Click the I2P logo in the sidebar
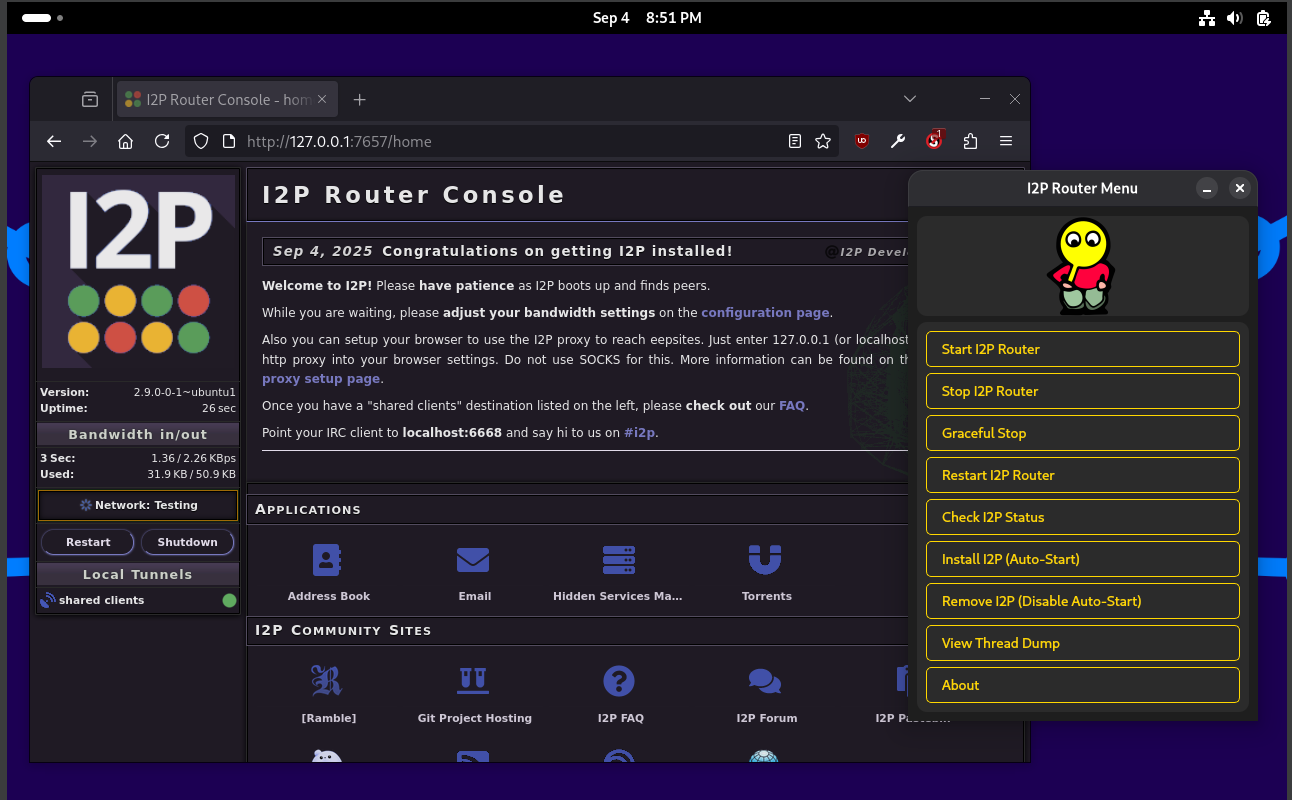 (138, 273)
